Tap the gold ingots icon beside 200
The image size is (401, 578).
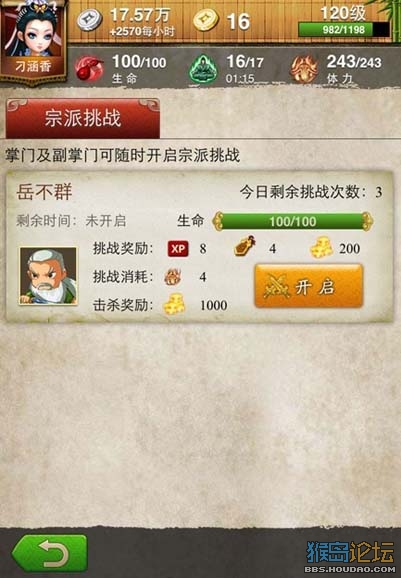(322, 247)
